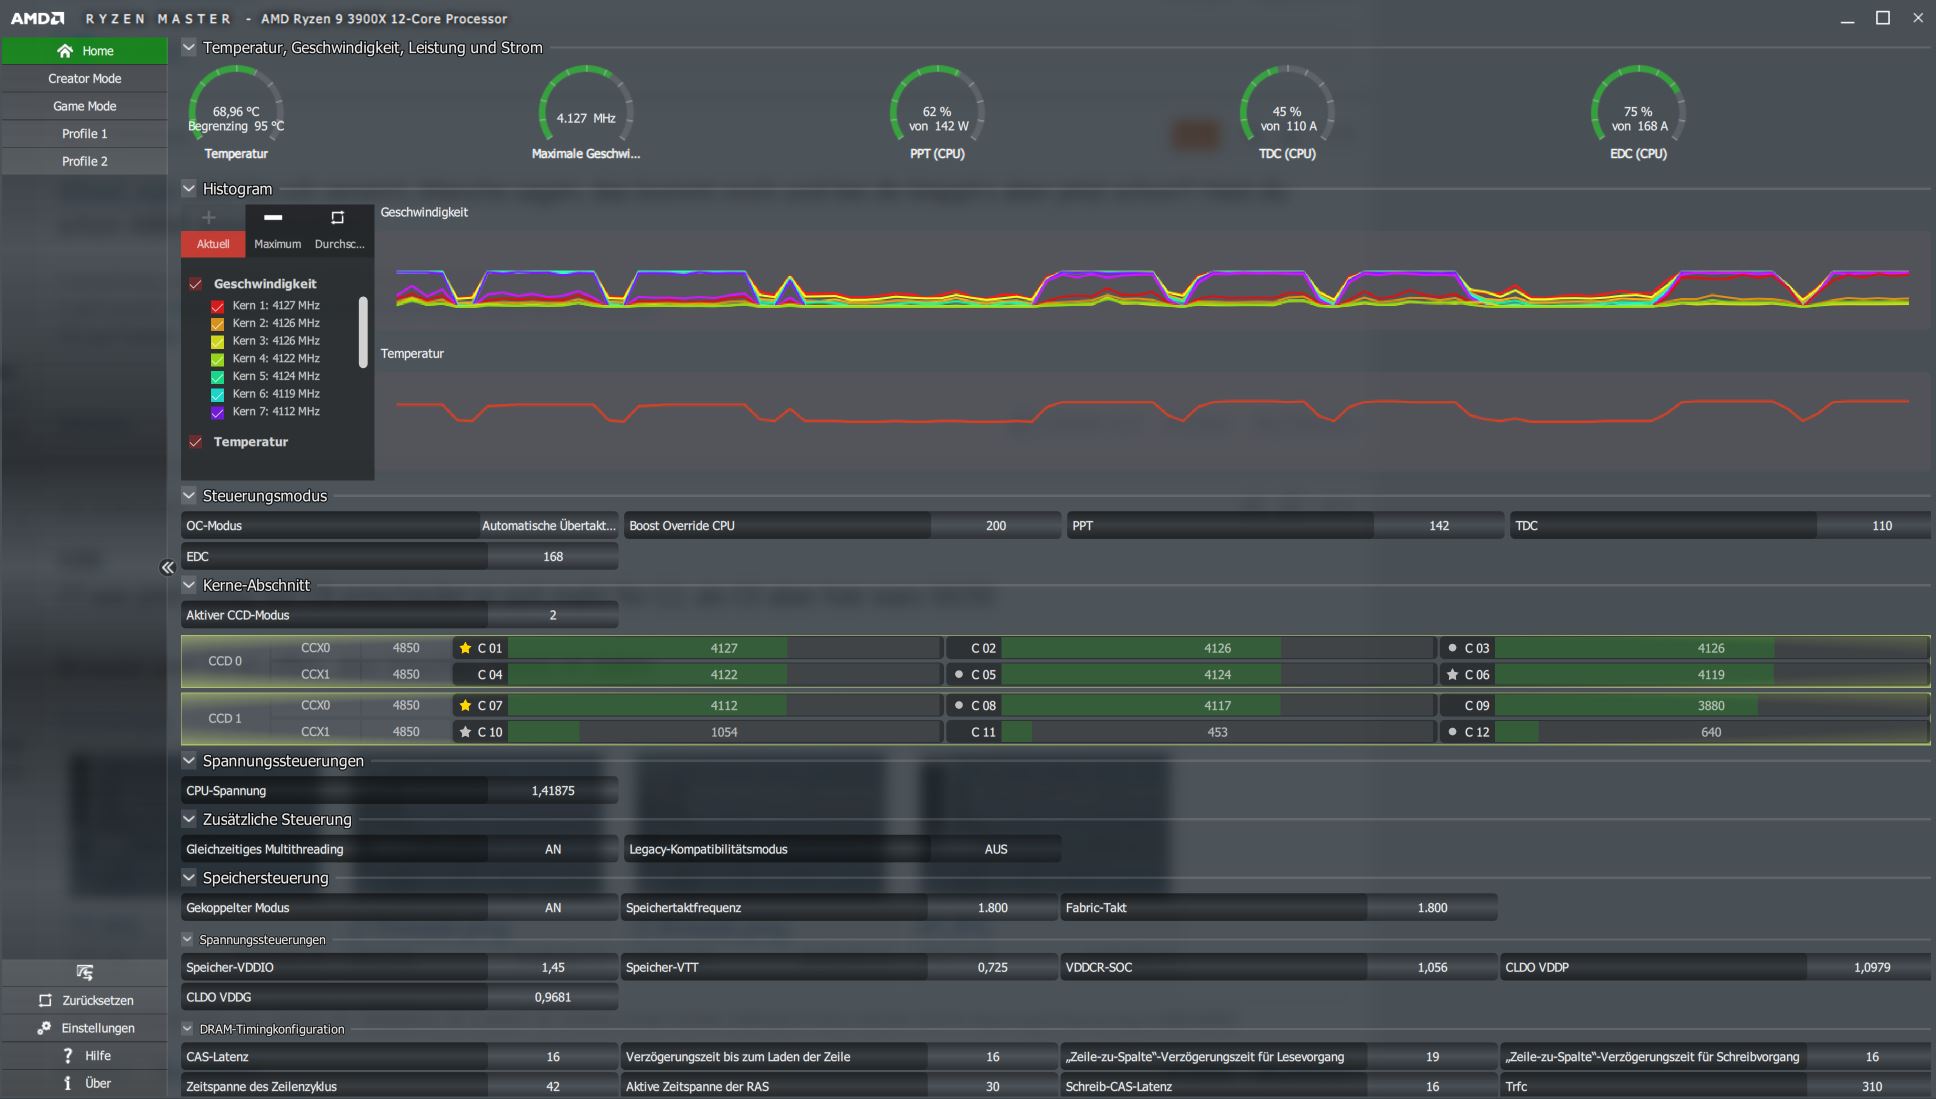Screen dimensions: 1936x1099
Task: Collapse the Histogram section
Action: point(189,188)
